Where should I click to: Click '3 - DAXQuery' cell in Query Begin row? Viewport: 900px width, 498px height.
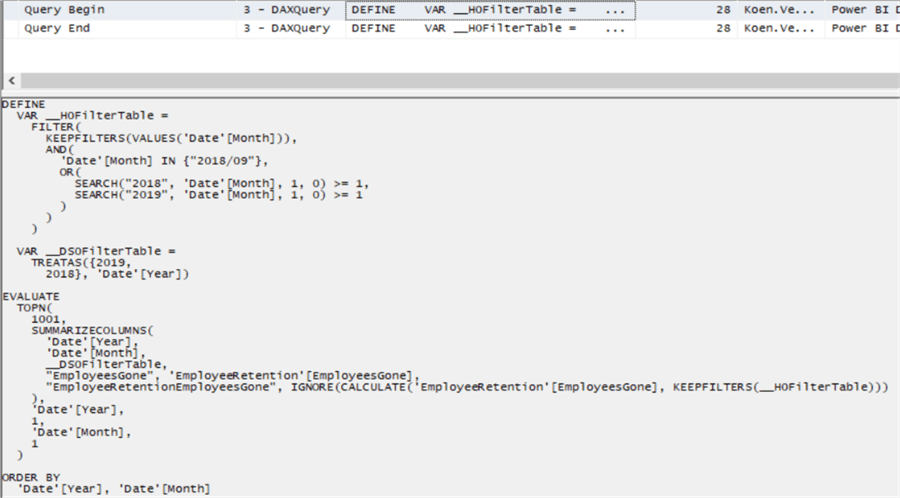(286, 10)
